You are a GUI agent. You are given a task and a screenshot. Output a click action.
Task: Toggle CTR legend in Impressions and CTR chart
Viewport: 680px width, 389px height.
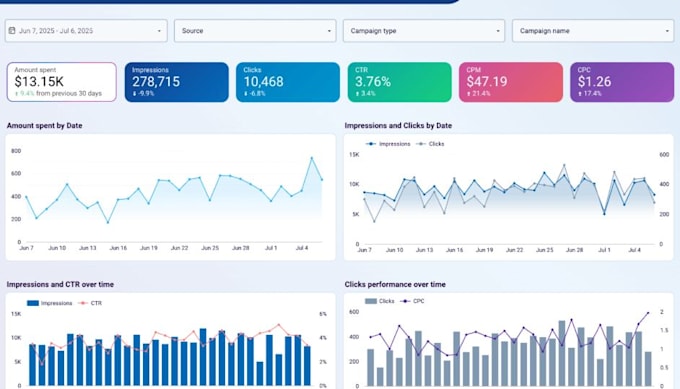point(90,303)
